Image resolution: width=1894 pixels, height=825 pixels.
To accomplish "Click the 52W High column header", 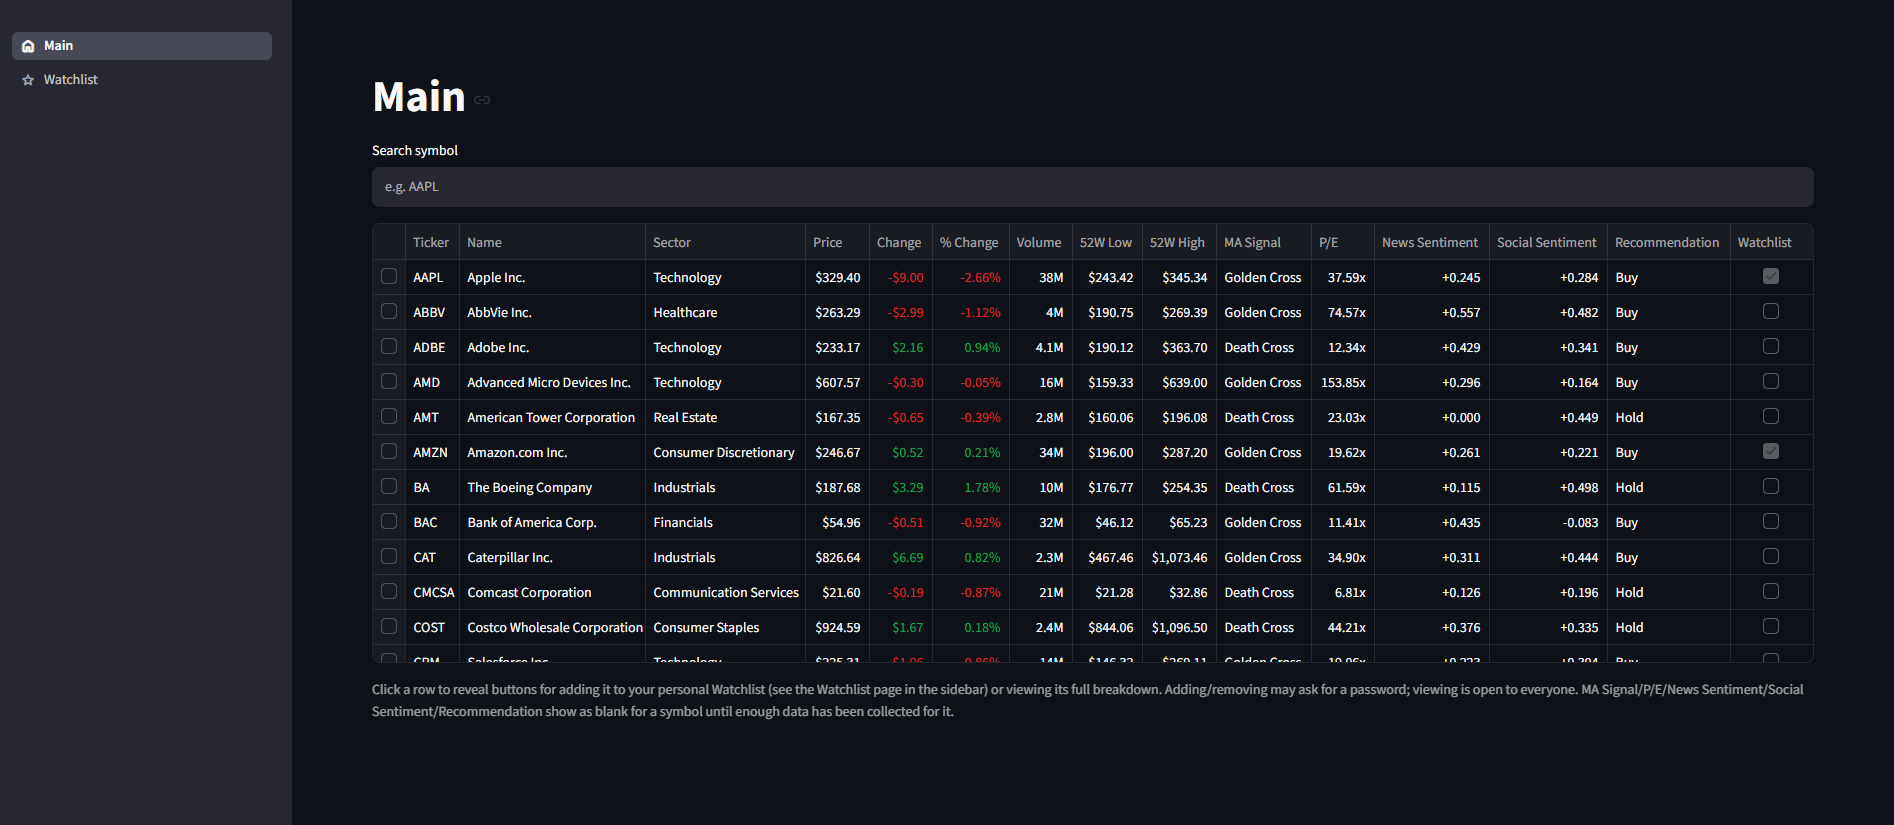I will (x=1179, y=242).
